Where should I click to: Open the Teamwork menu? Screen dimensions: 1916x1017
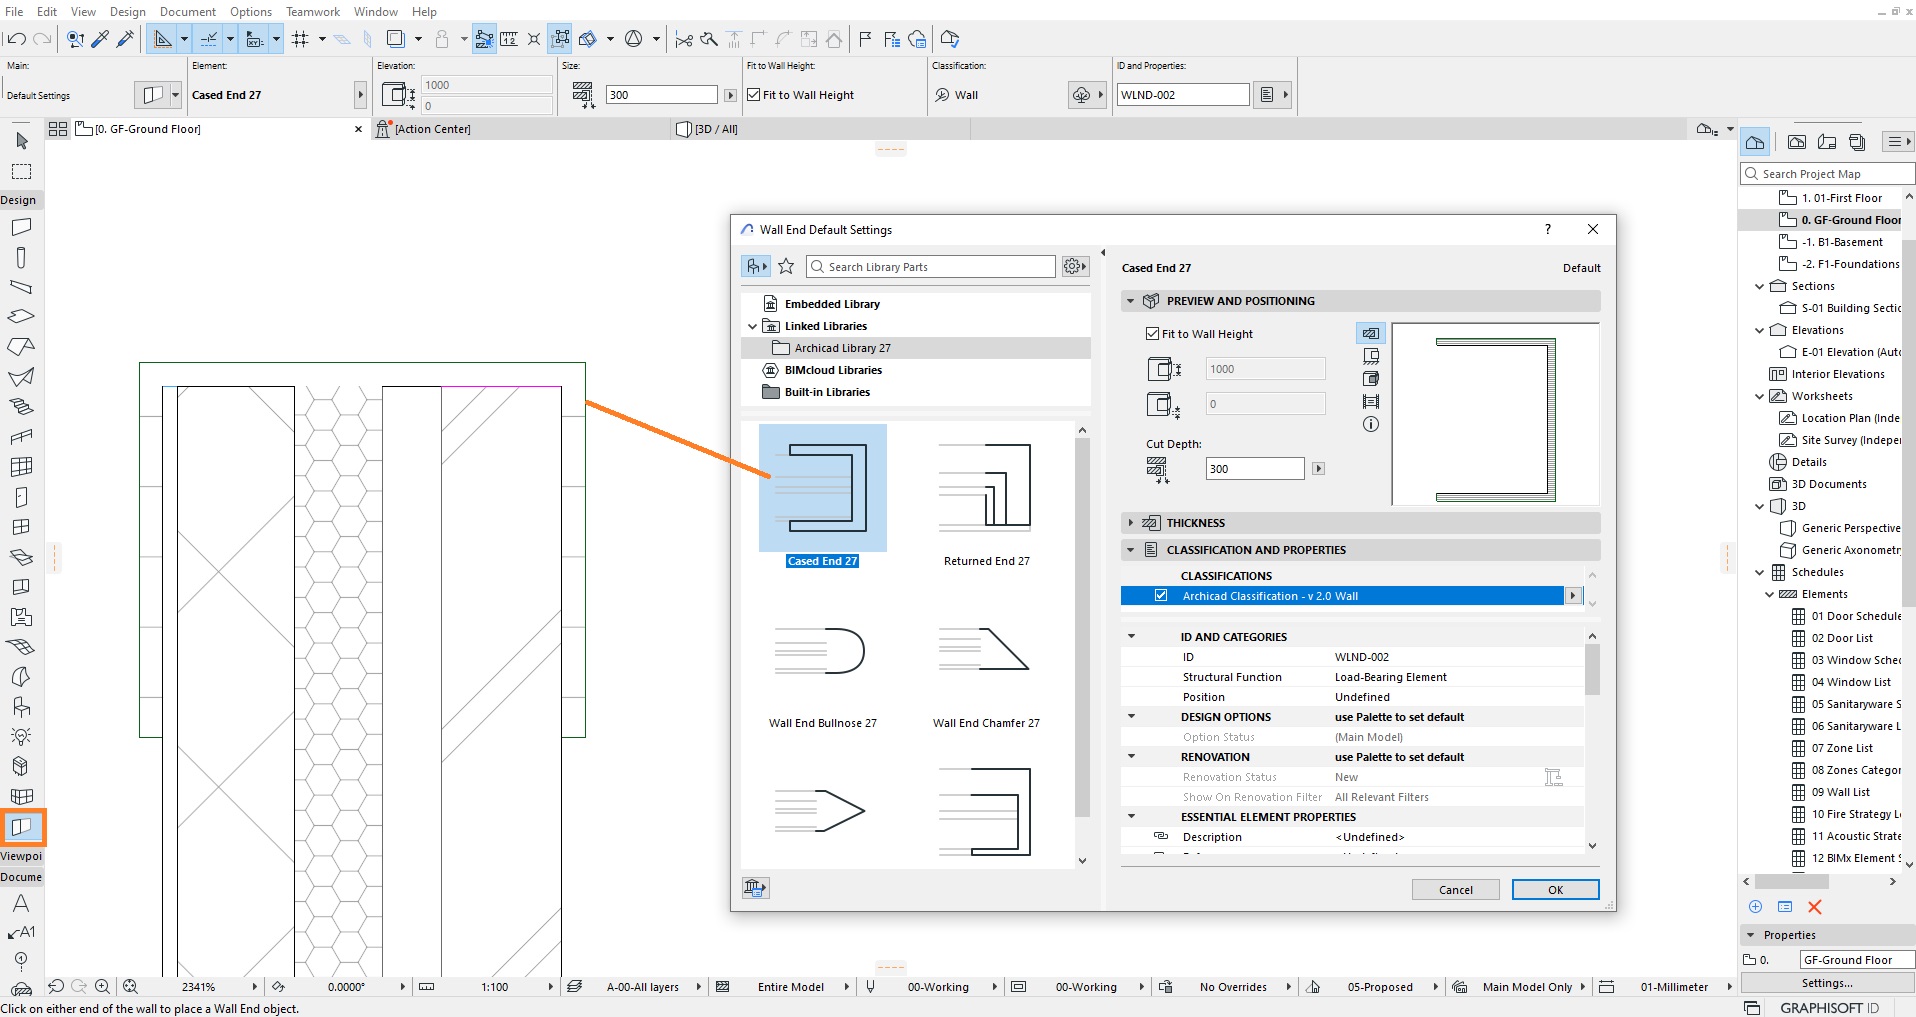tap(312, 11)
